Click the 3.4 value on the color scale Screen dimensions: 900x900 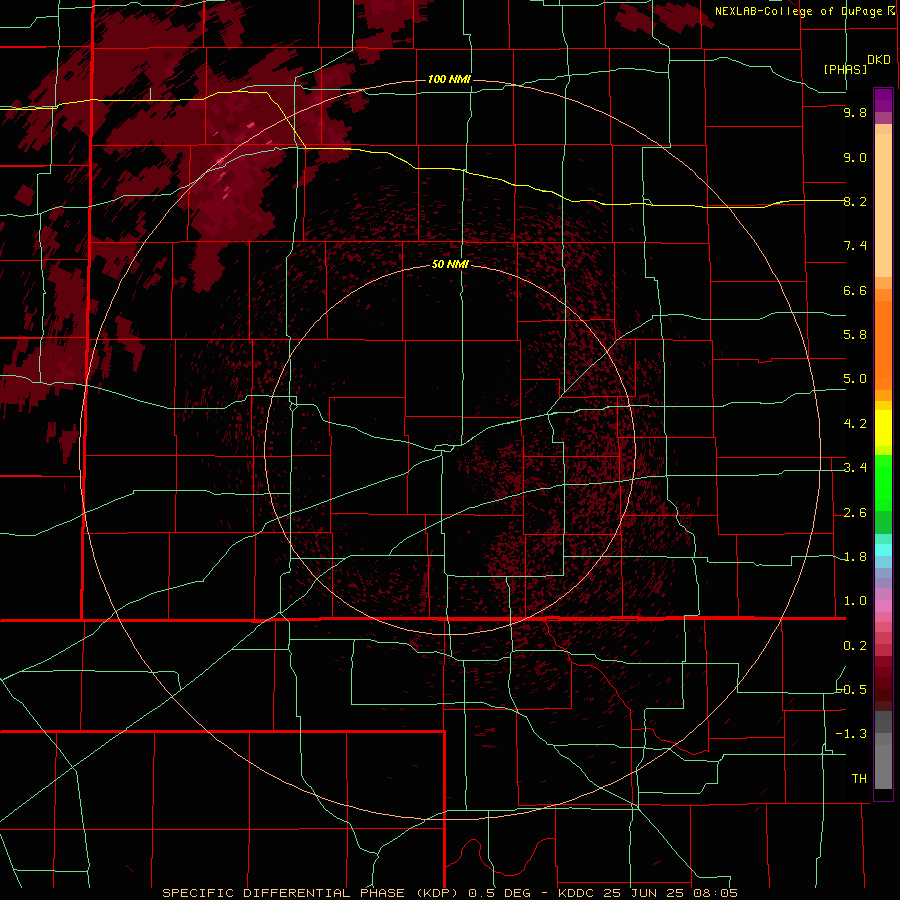[855, 468]
